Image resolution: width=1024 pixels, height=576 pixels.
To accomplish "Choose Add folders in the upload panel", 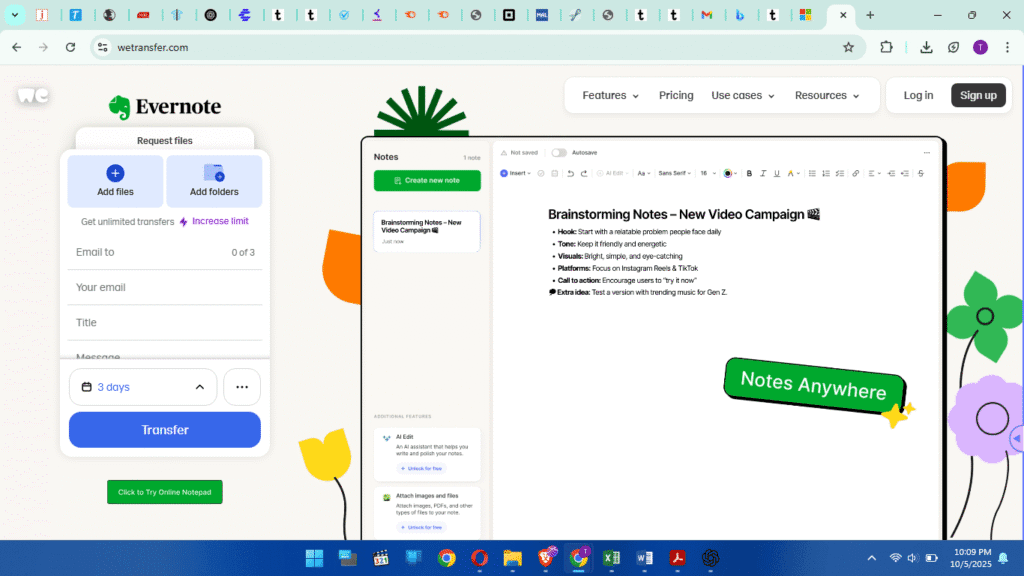I will 214,181.
